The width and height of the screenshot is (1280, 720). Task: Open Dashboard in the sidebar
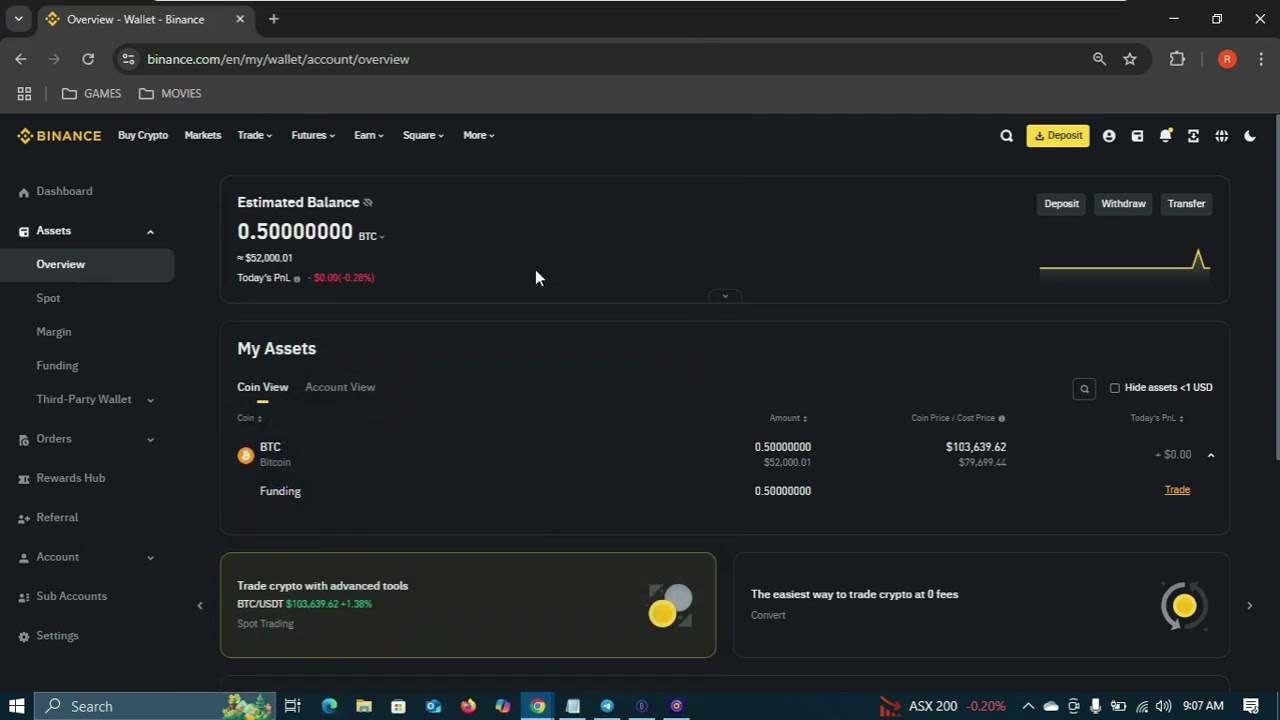64,191
